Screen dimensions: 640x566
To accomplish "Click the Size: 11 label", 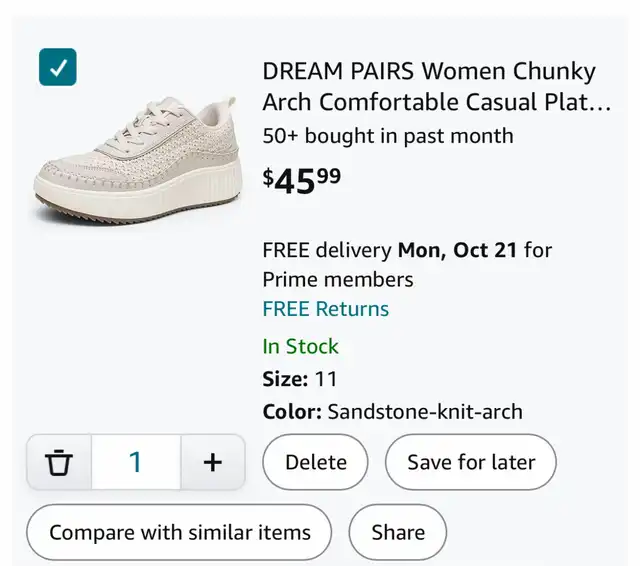I will (300, 379).
